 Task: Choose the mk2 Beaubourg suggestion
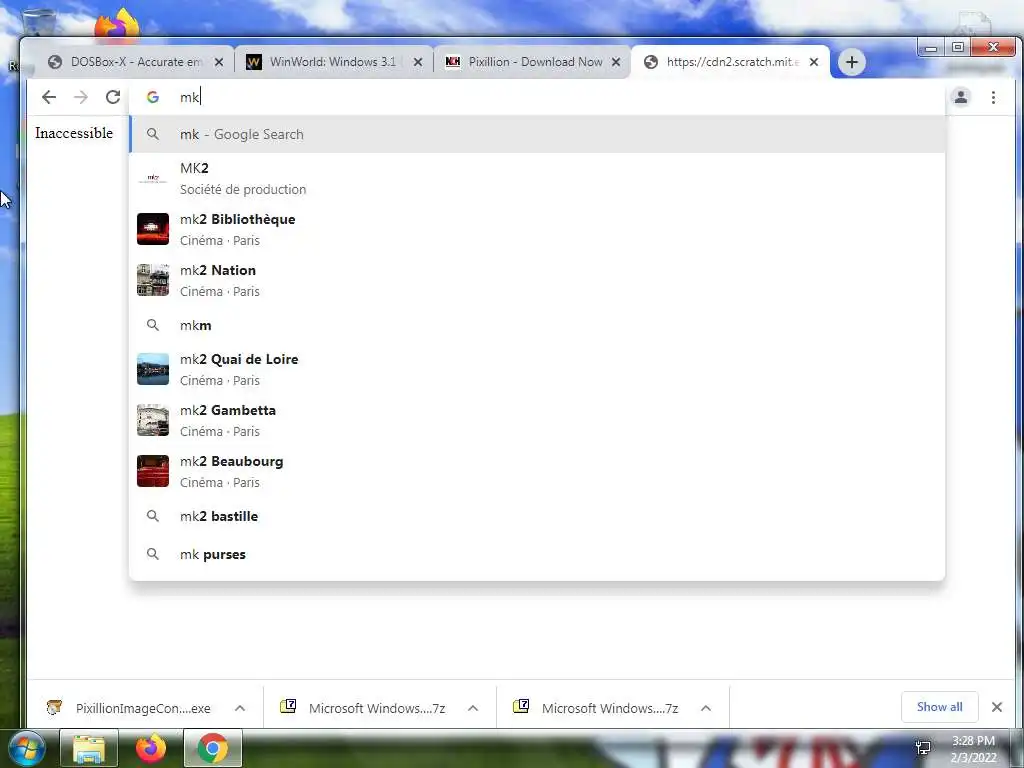point(537,472)
